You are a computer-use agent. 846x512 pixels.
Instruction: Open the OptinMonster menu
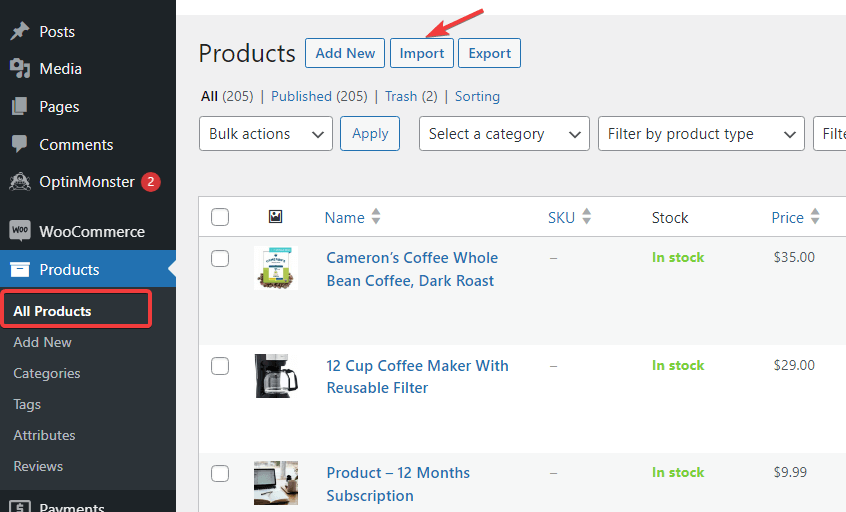(x=88, y=182)
